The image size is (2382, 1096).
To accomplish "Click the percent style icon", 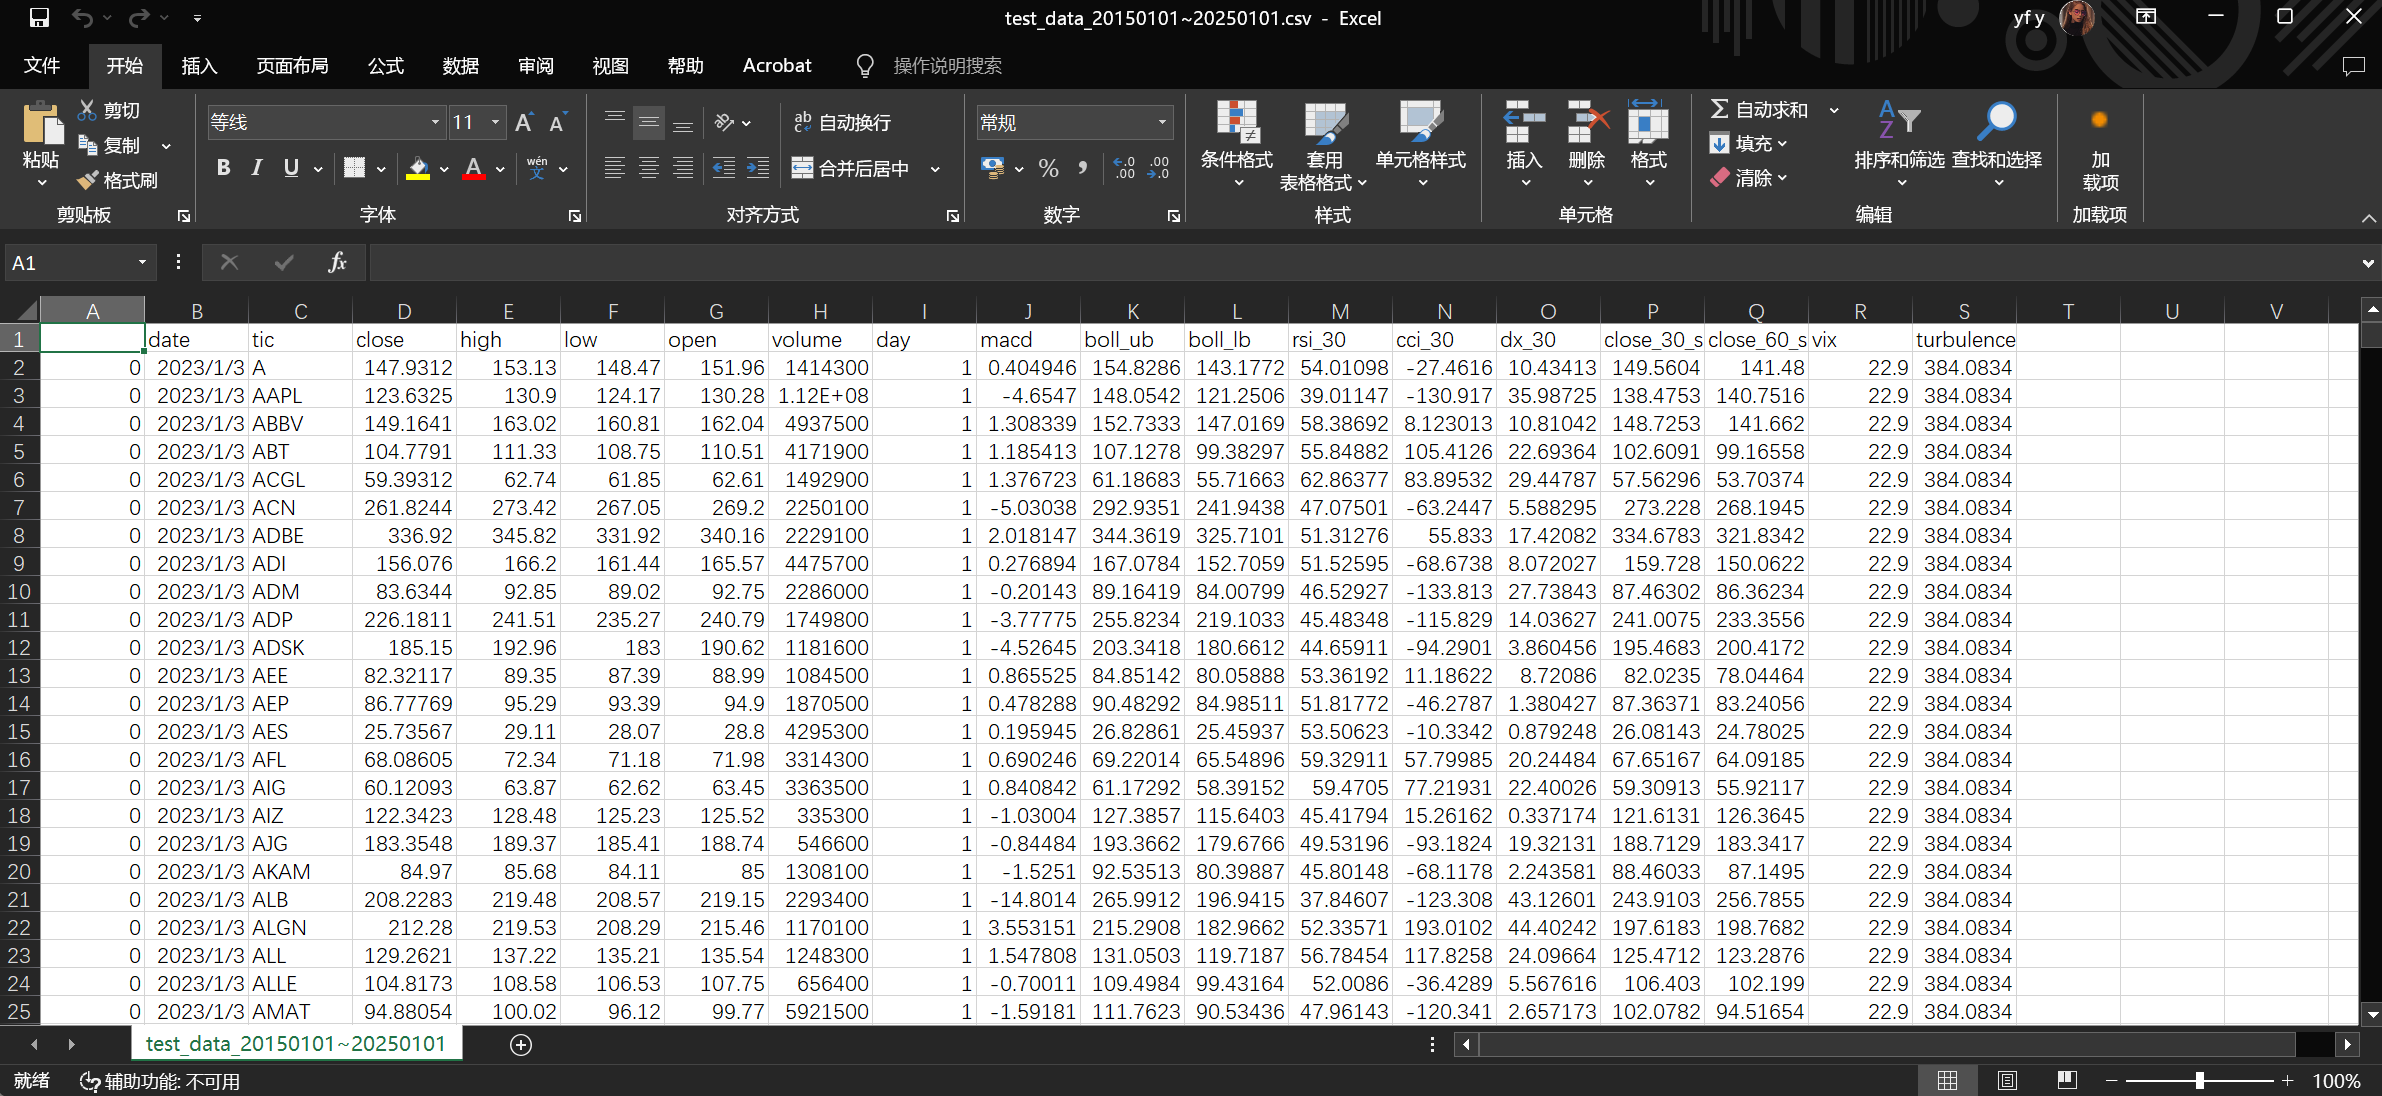I will (x=1048, y=169).
